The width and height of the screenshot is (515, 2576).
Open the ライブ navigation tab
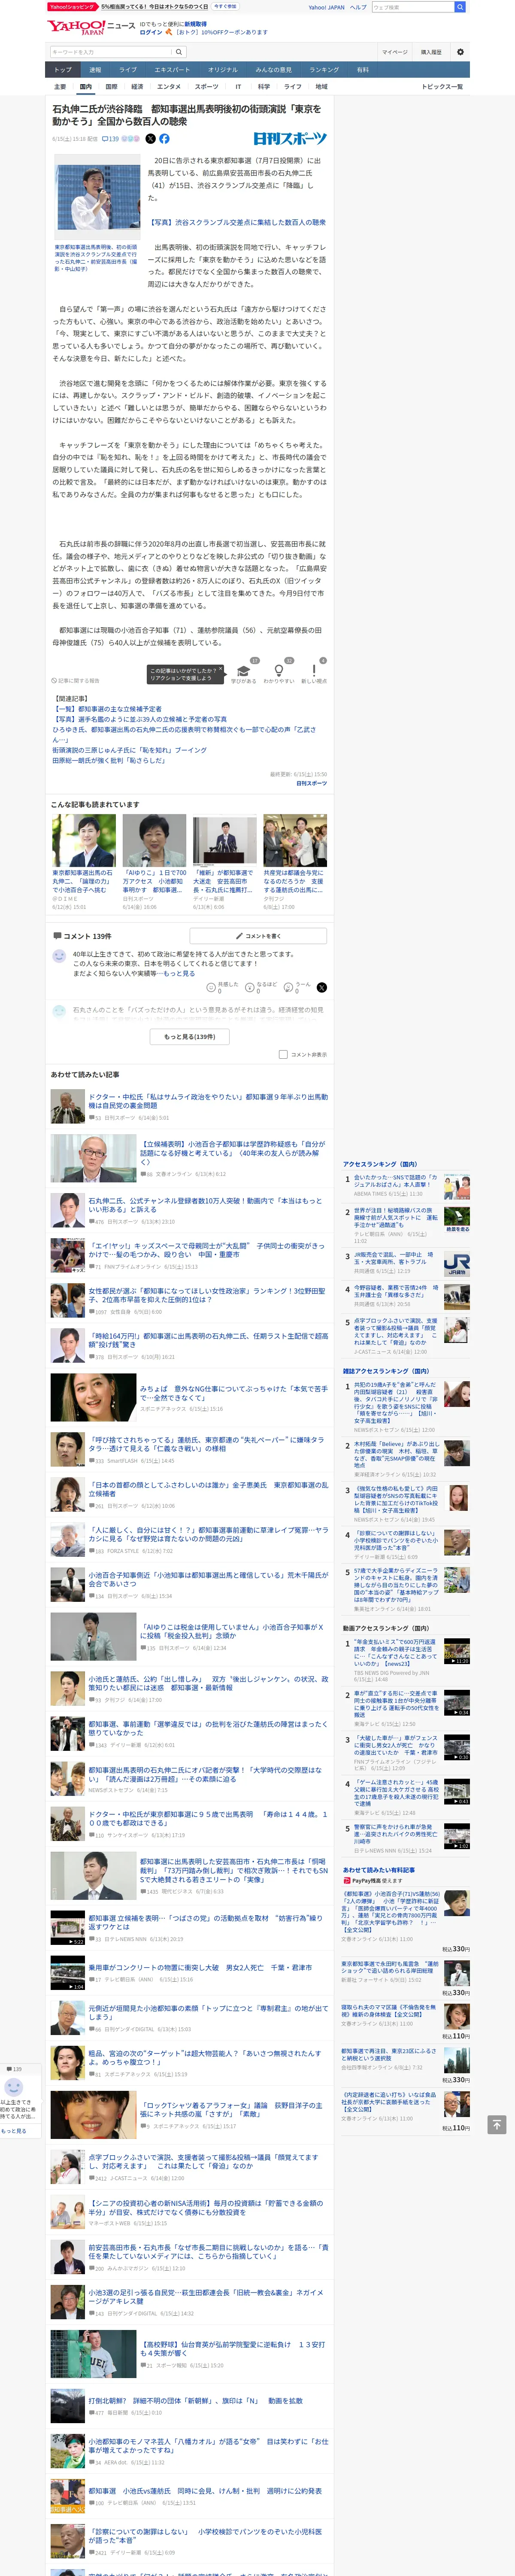pyautogui.click(x=128, y=70)
